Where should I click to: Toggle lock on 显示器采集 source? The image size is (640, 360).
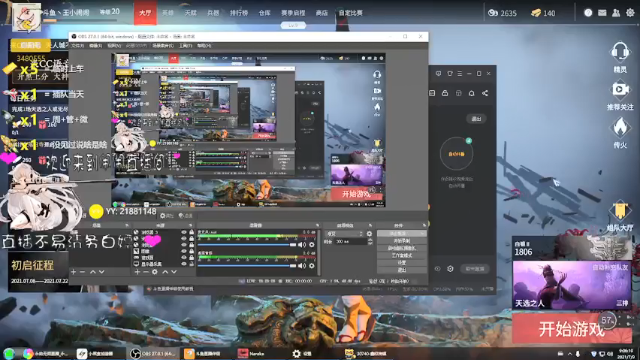tap(191, 264)
